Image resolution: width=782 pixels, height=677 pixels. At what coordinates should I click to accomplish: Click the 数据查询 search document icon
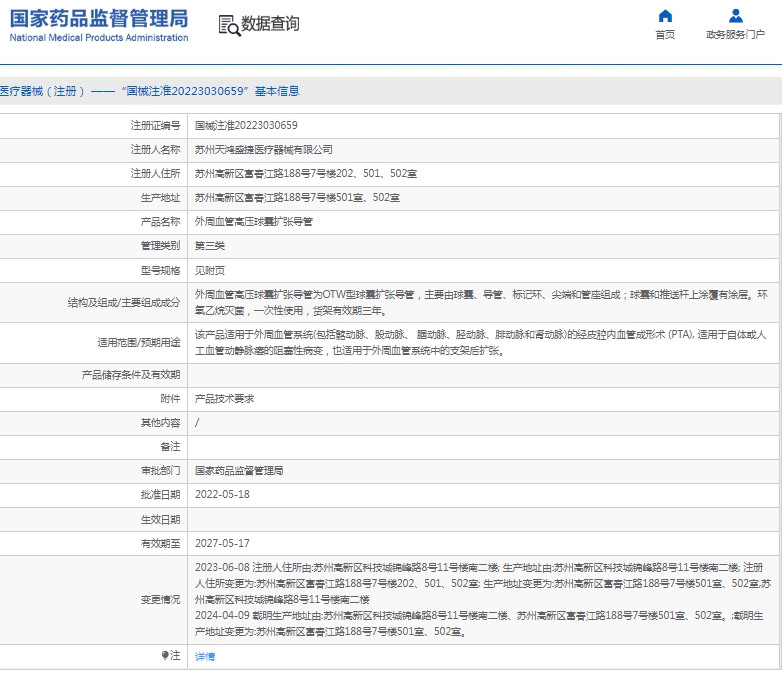(x=229, y=25)
